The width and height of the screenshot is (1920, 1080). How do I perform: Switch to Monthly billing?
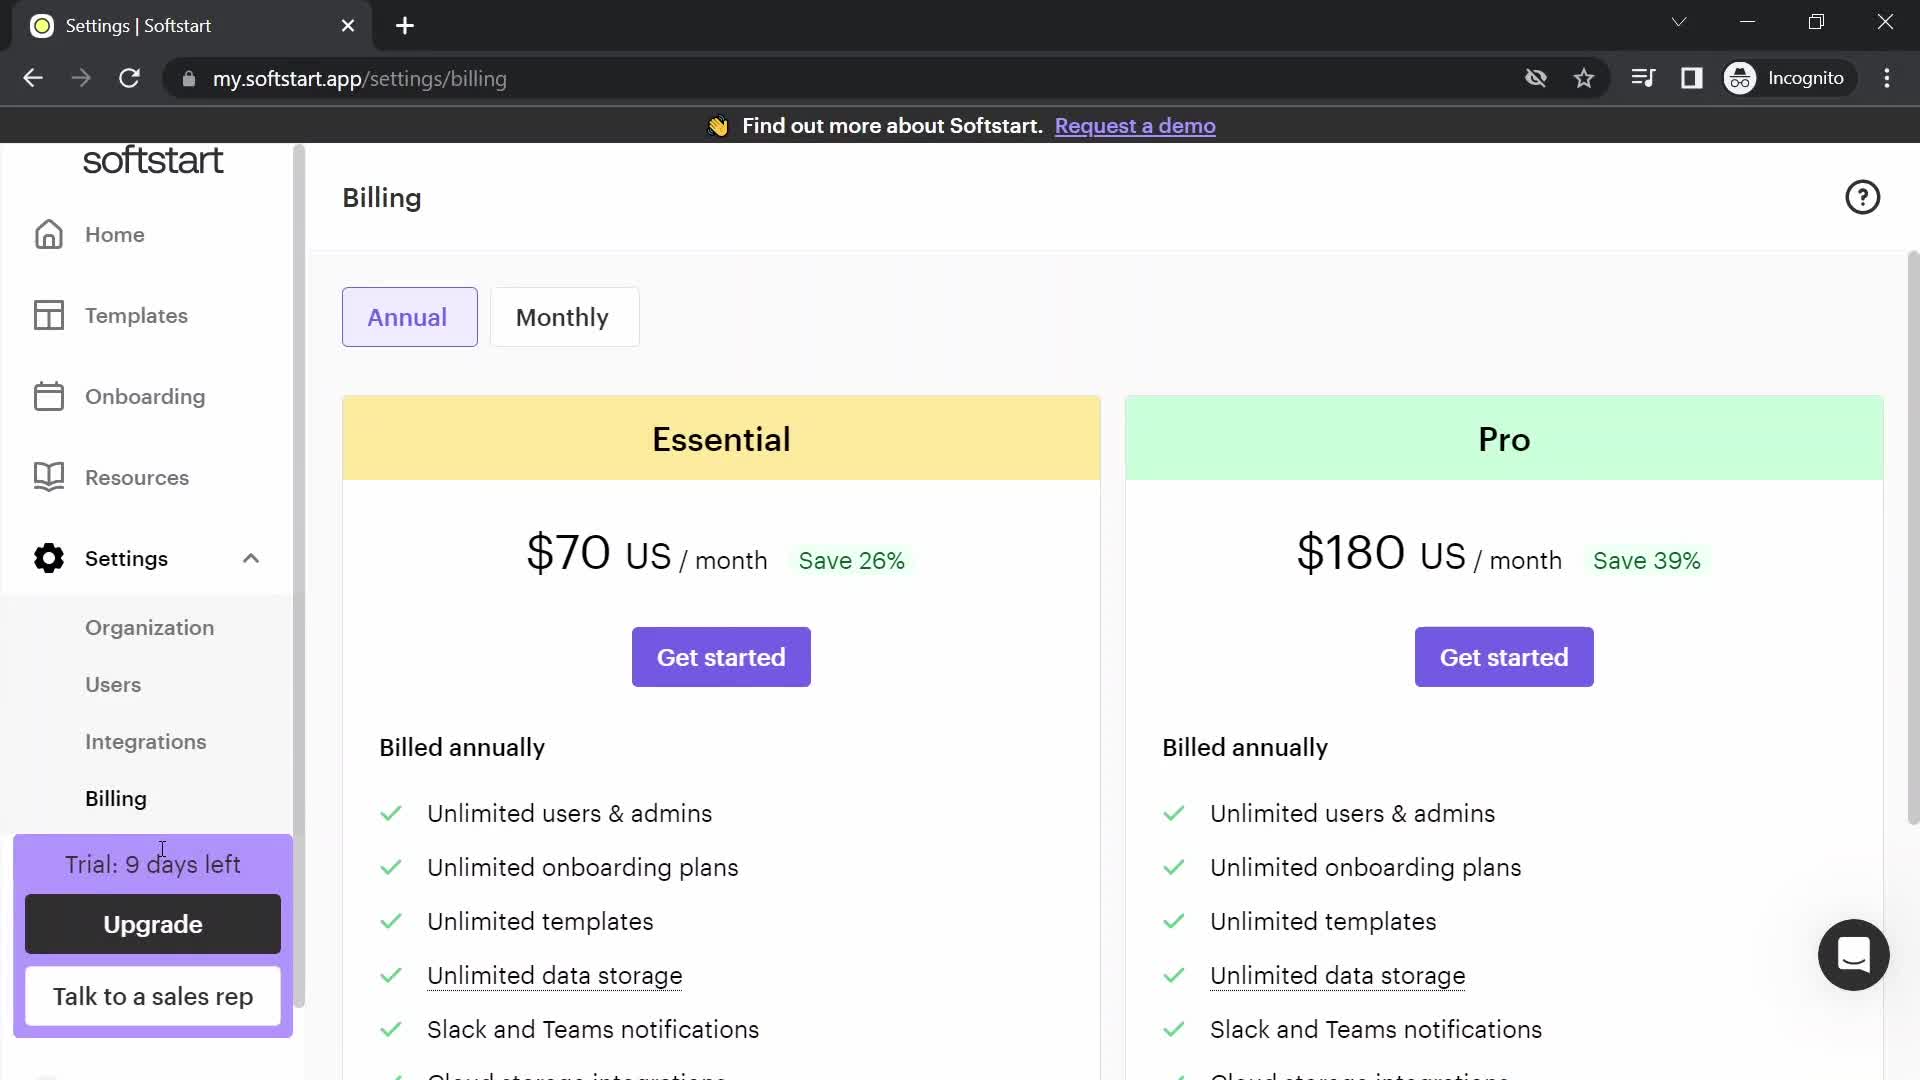(x=564, y=317)
